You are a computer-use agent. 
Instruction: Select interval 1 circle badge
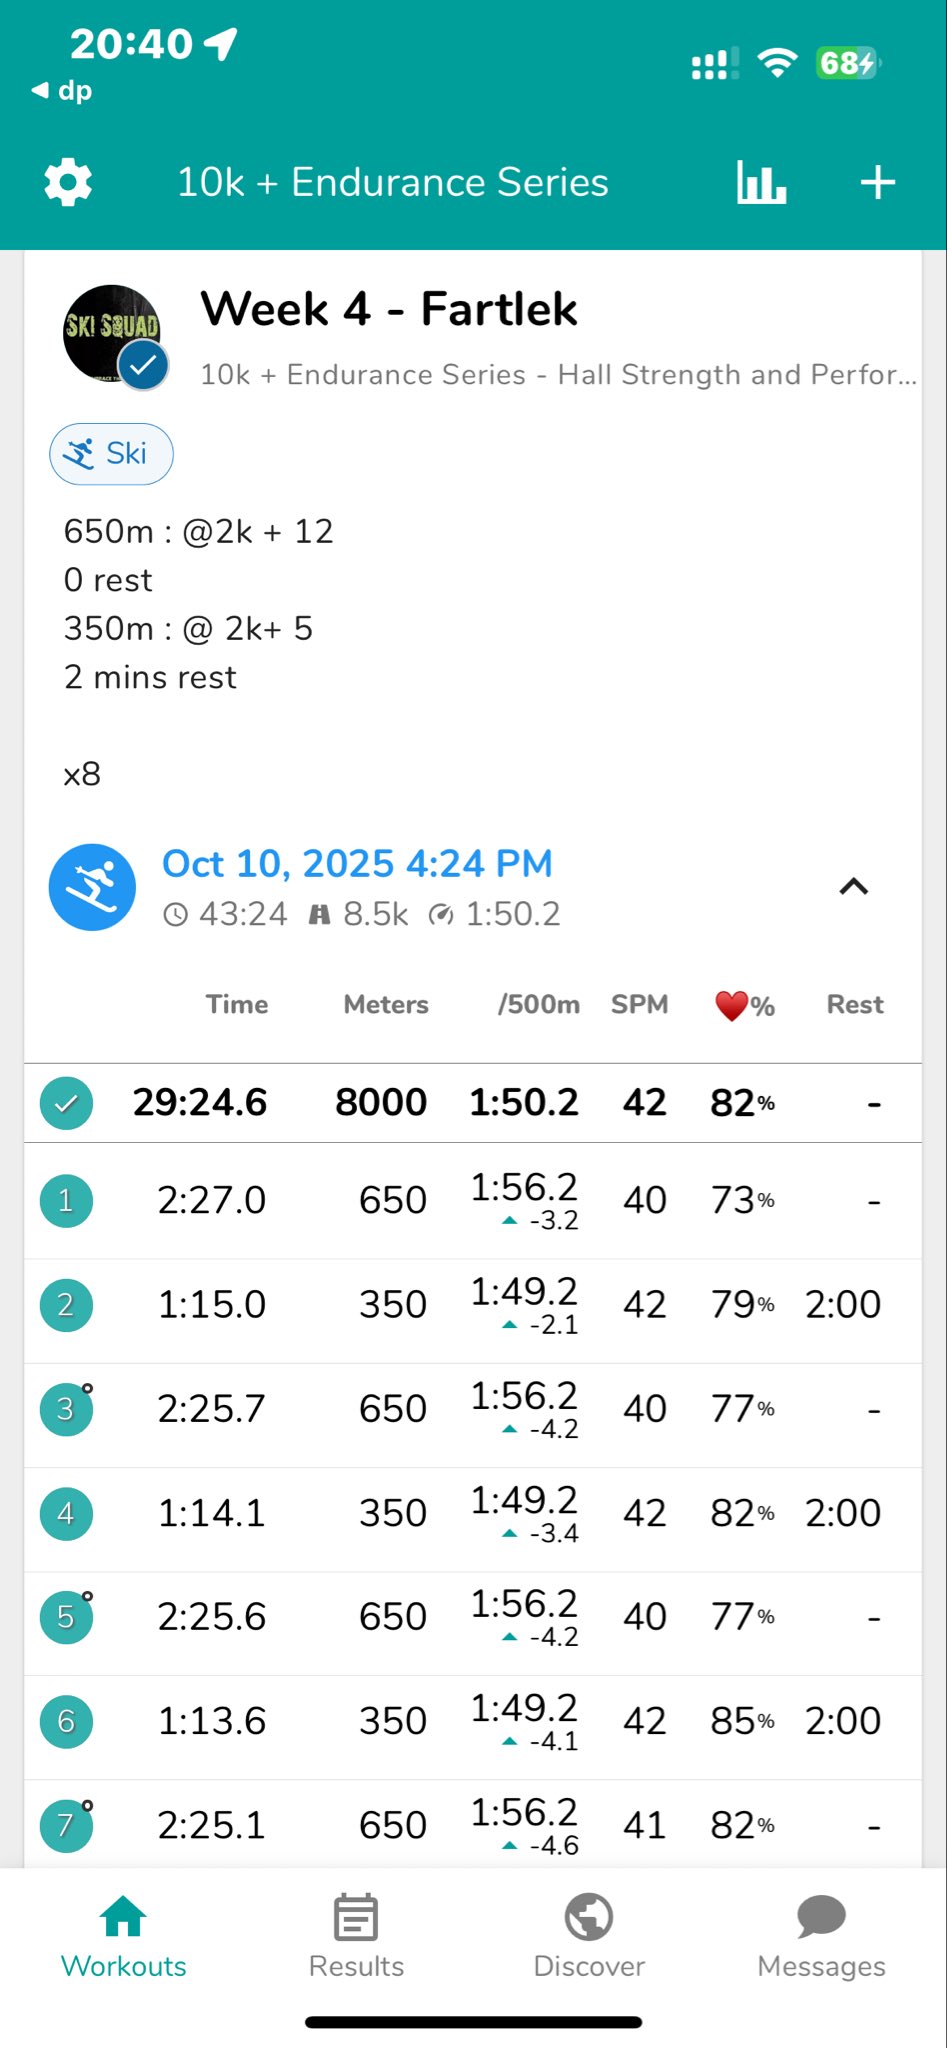(66, 1200)
